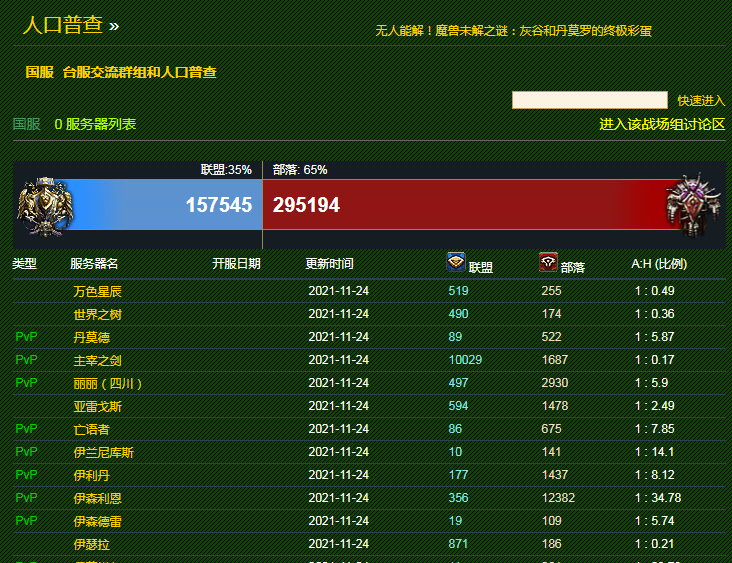Click the 联盟:35% percentage label

(x=226, y=169)
